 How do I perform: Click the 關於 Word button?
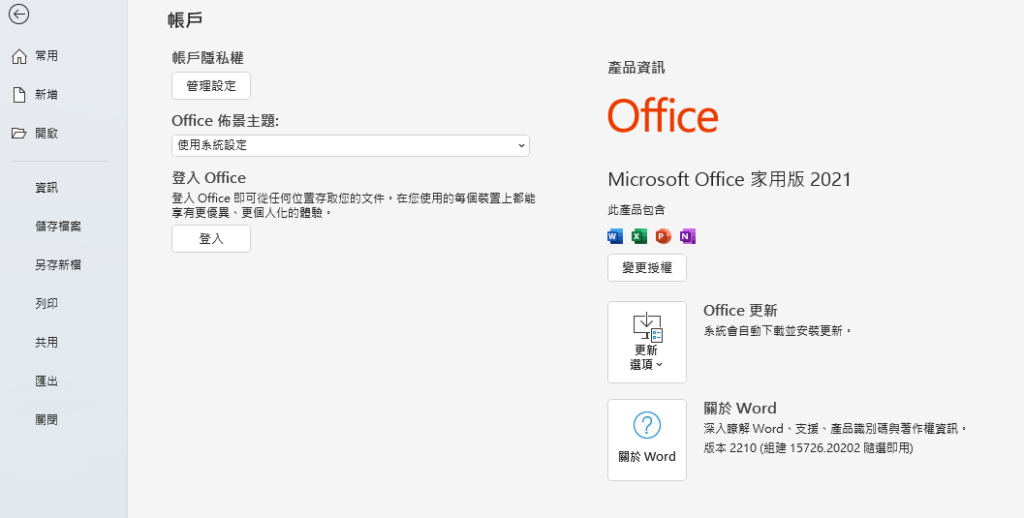tap(647, 440)
